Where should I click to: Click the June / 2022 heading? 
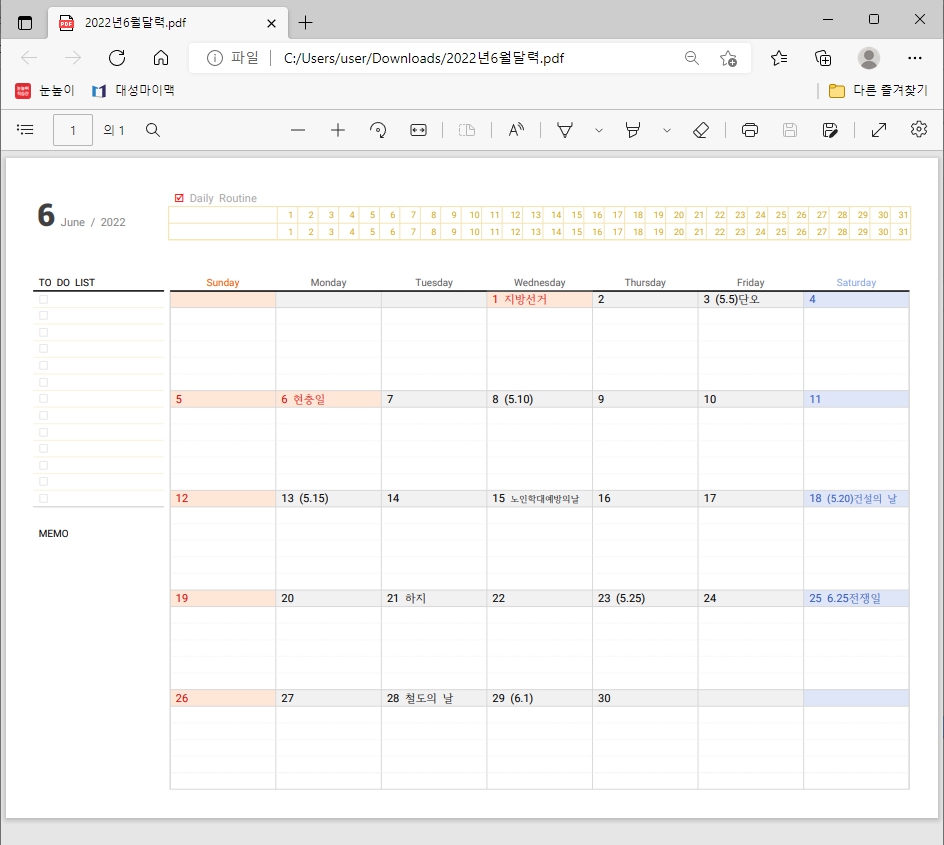tap(93, 222)
